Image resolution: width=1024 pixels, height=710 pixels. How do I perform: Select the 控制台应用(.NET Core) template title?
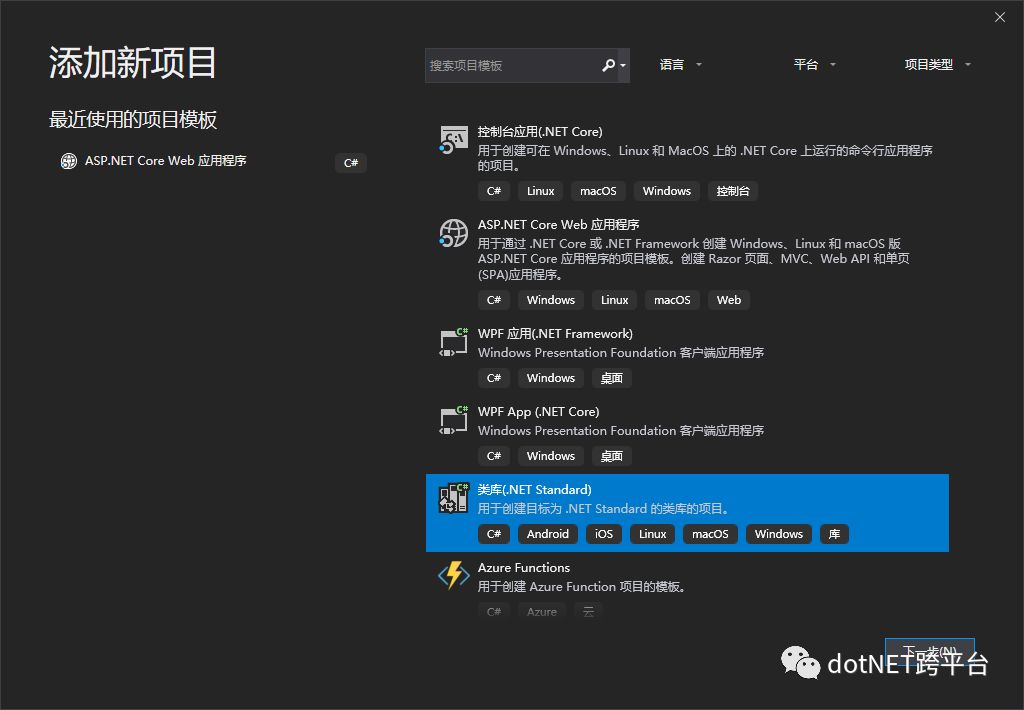pyautogui.click(x=540, y=131)
